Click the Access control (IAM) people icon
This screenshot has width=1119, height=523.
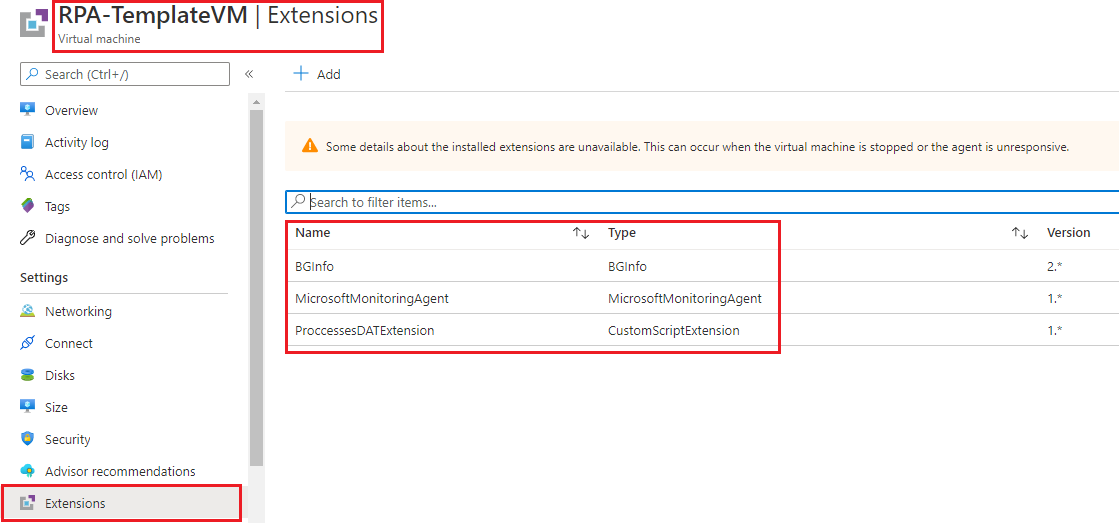(x=28, y=174)
